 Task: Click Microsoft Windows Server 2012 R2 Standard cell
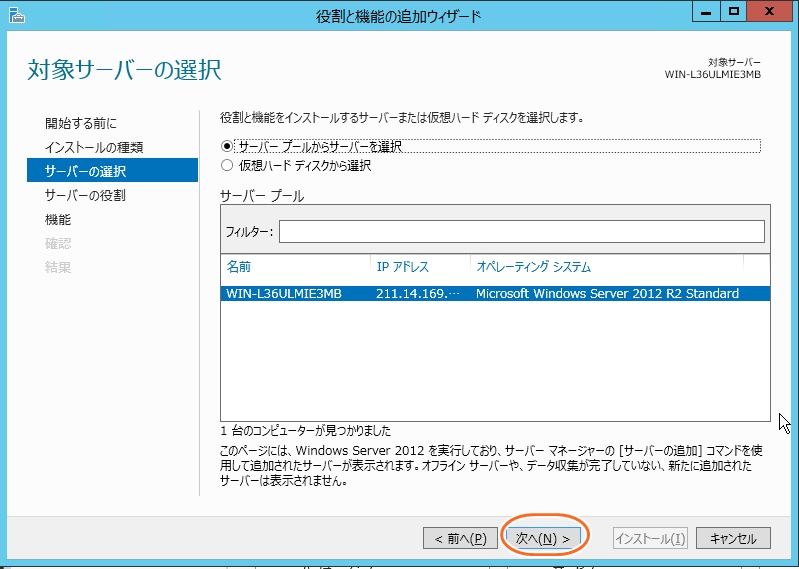click(x=607, y=293)
